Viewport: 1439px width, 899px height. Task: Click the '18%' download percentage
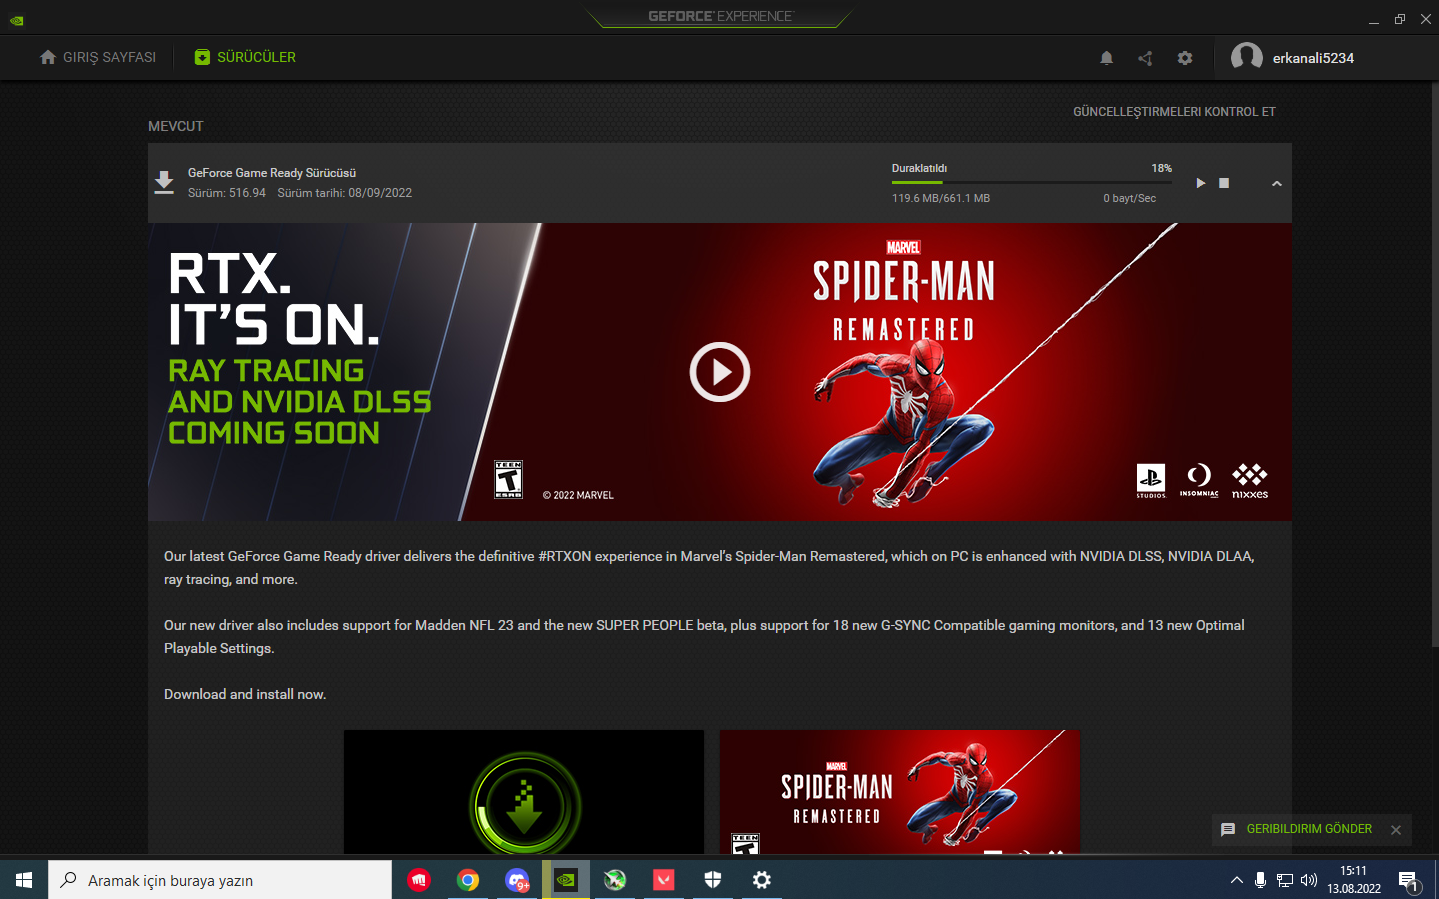click(x=1161, y=168)
